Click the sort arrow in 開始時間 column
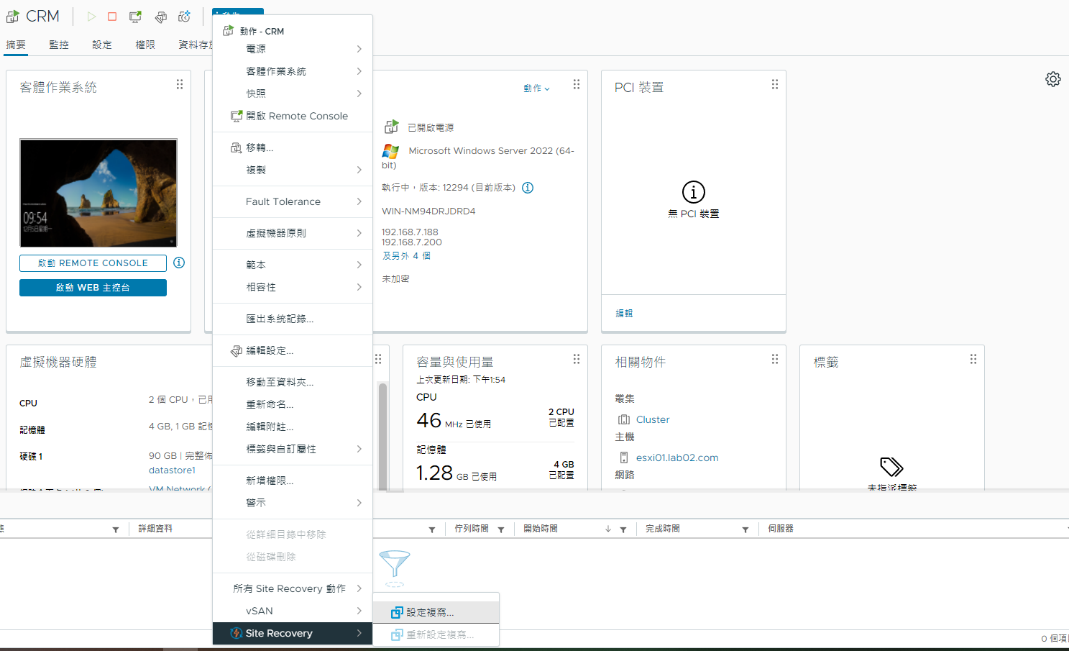 tap(608, 529)
